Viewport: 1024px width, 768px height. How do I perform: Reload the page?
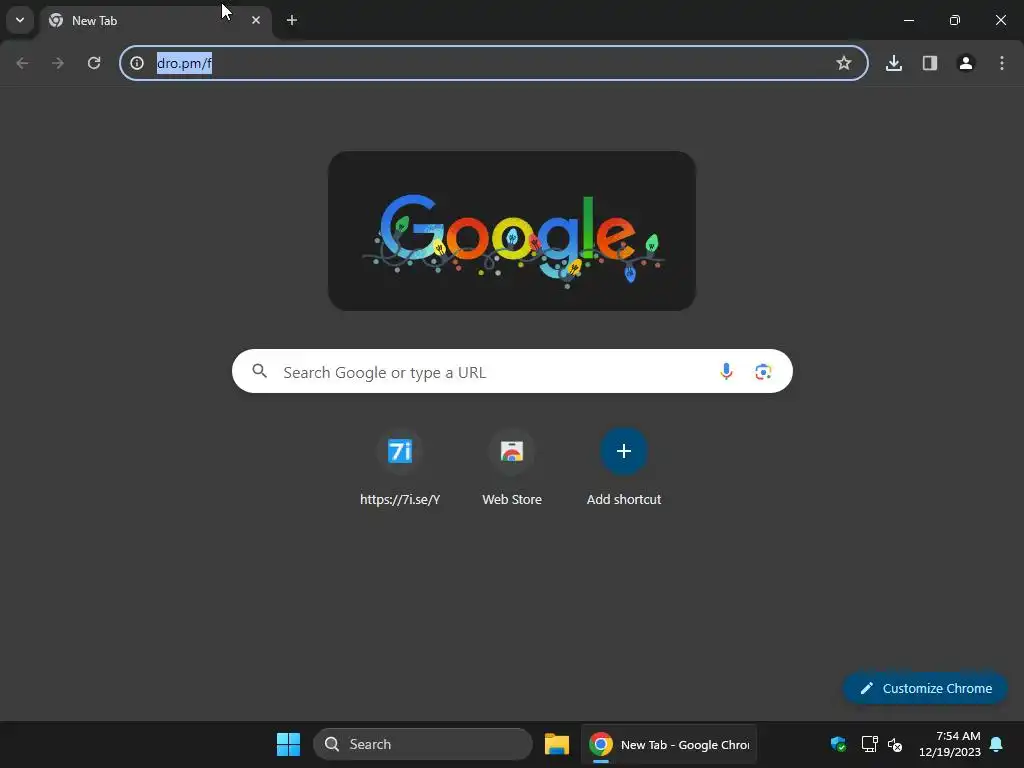coord(94,63)
